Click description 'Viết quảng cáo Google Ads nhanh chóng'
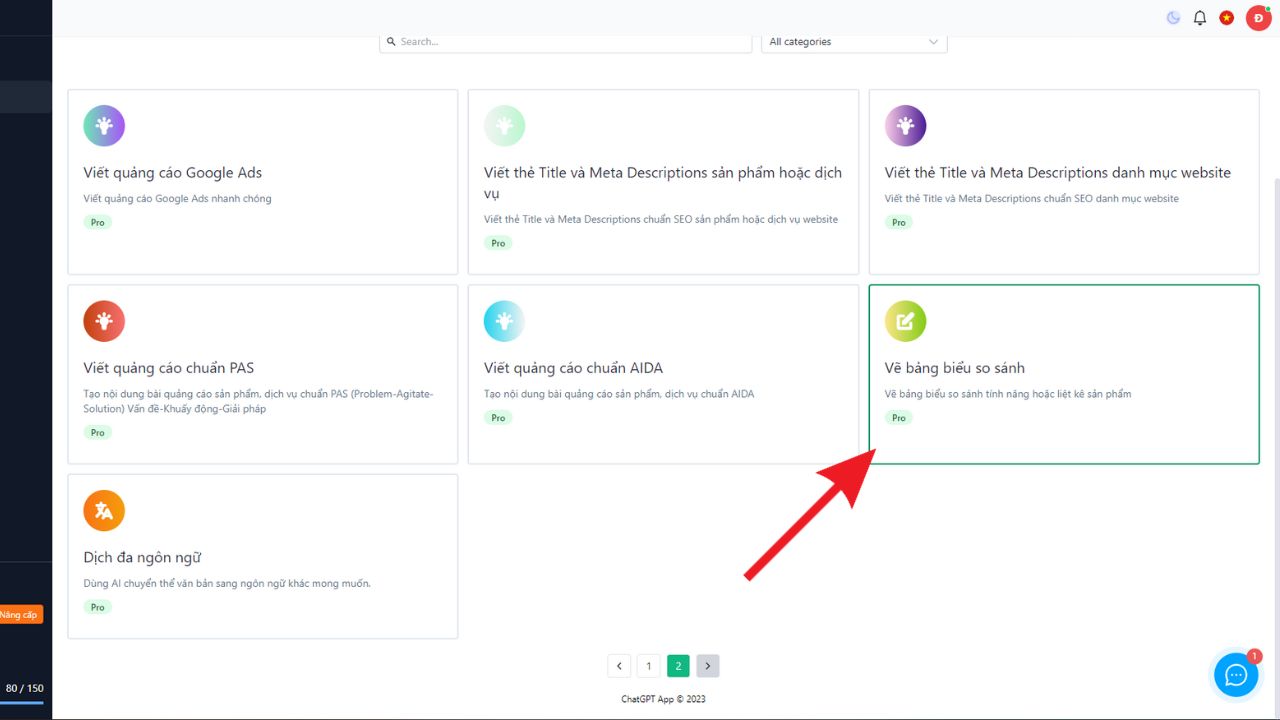Viewport: 1280px width, 720px height. 178,199
